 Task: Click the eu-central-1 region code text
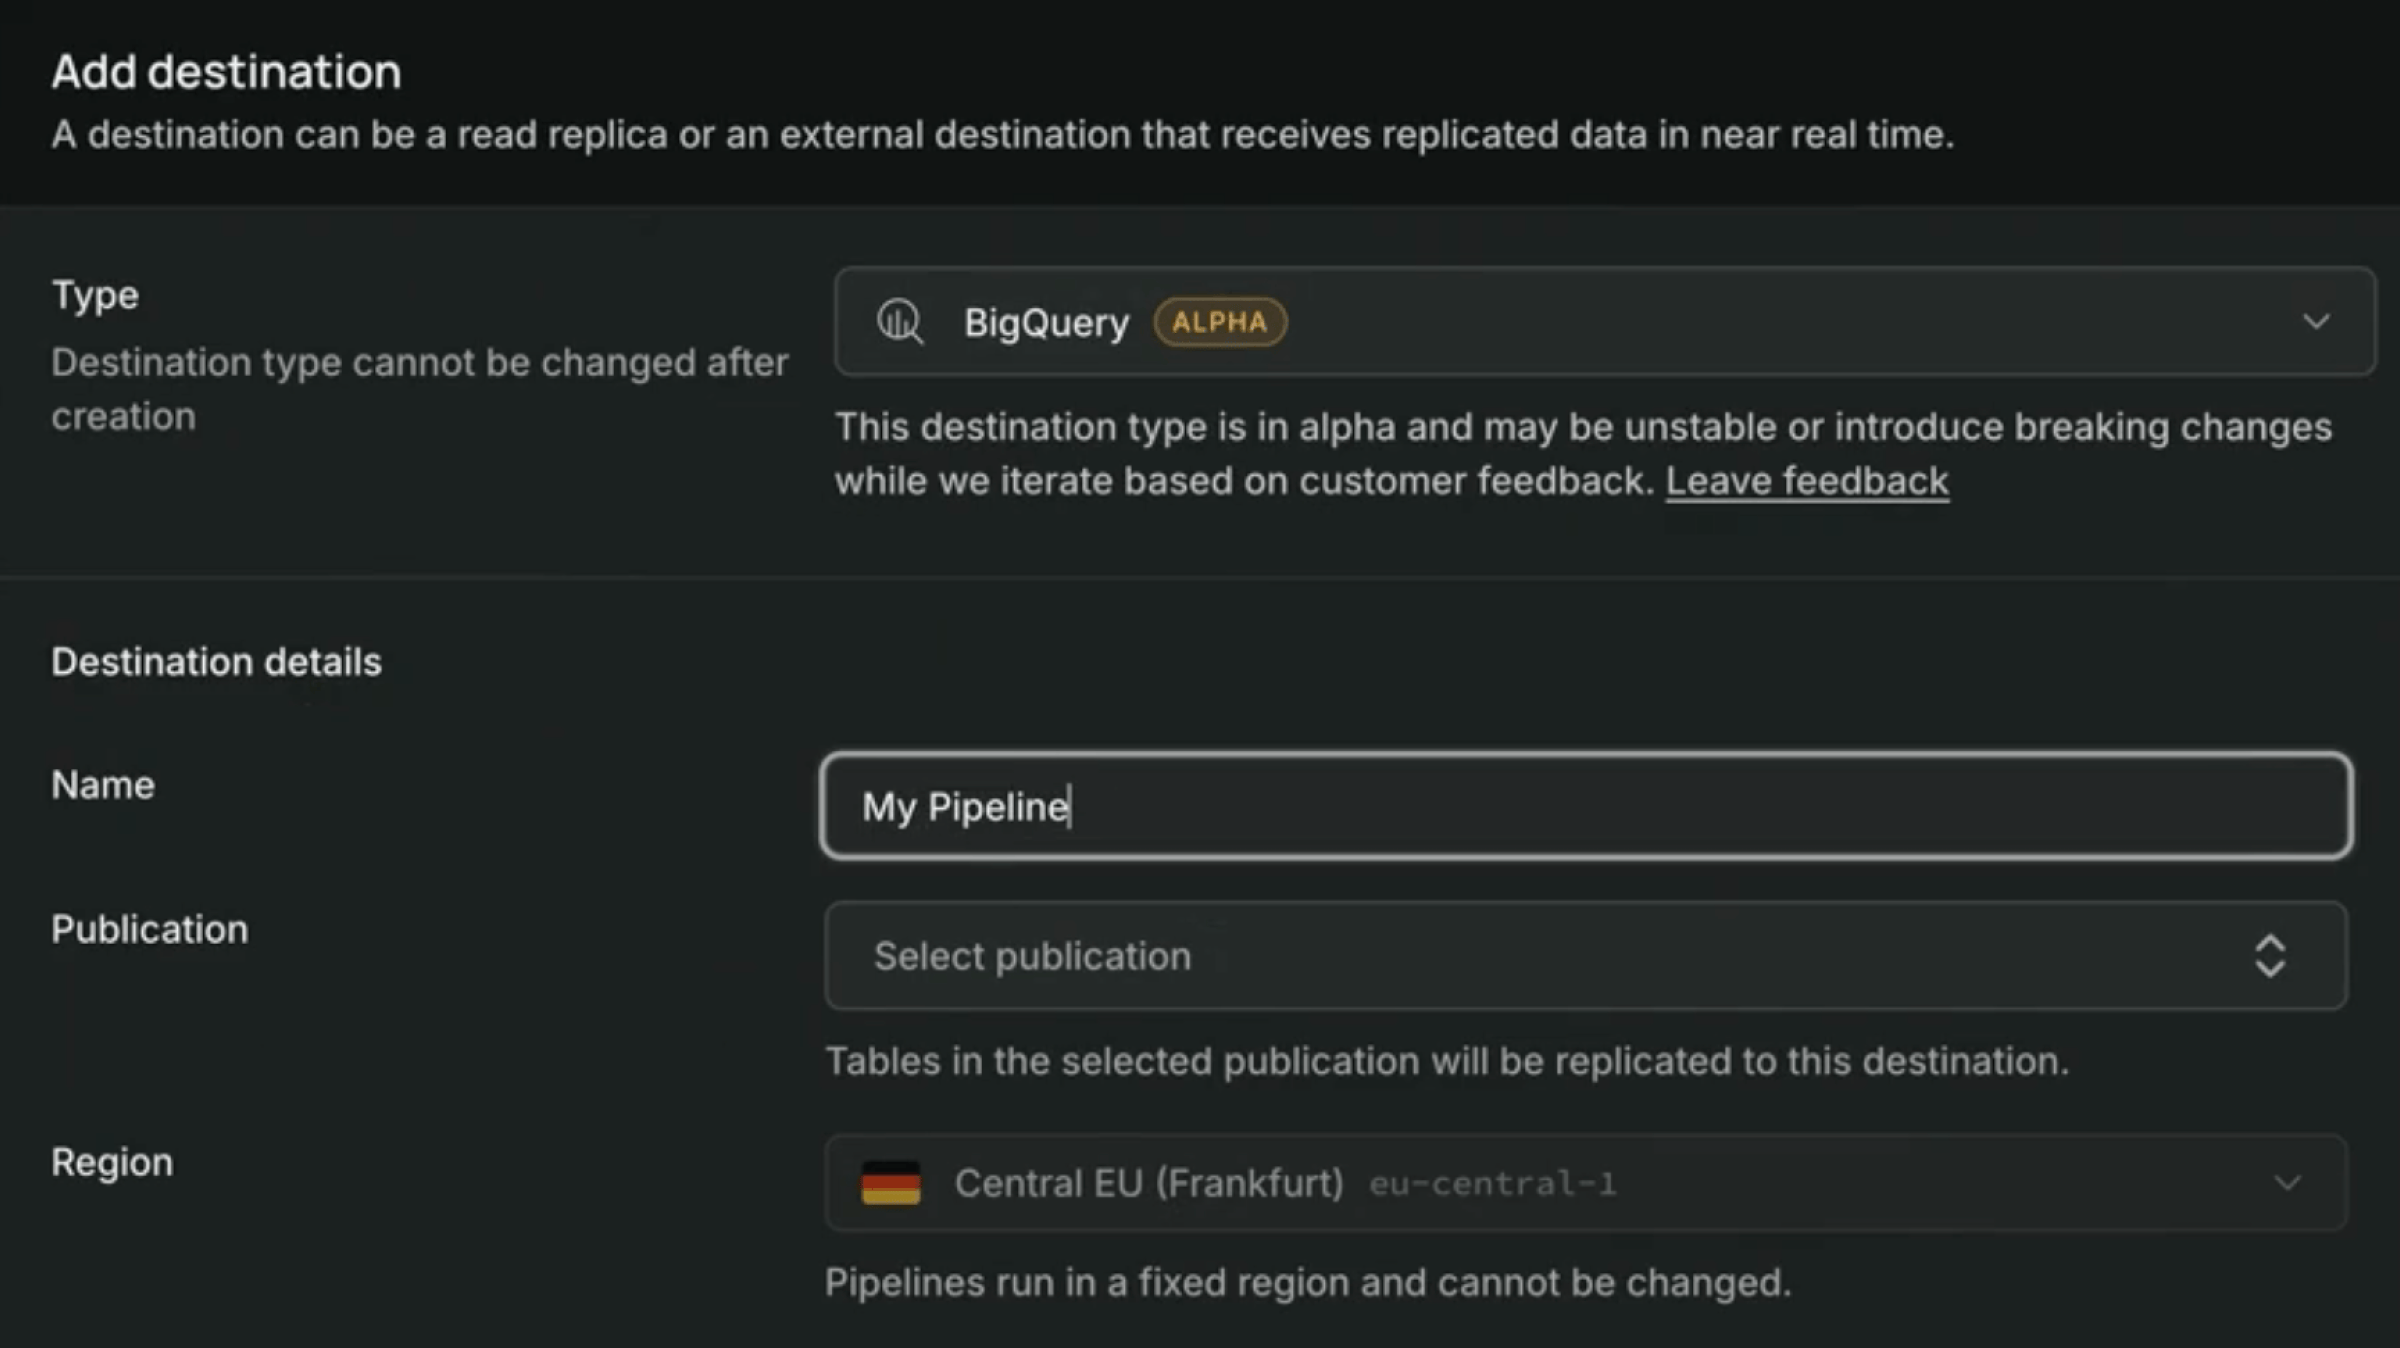[x=1492, y=1184]
